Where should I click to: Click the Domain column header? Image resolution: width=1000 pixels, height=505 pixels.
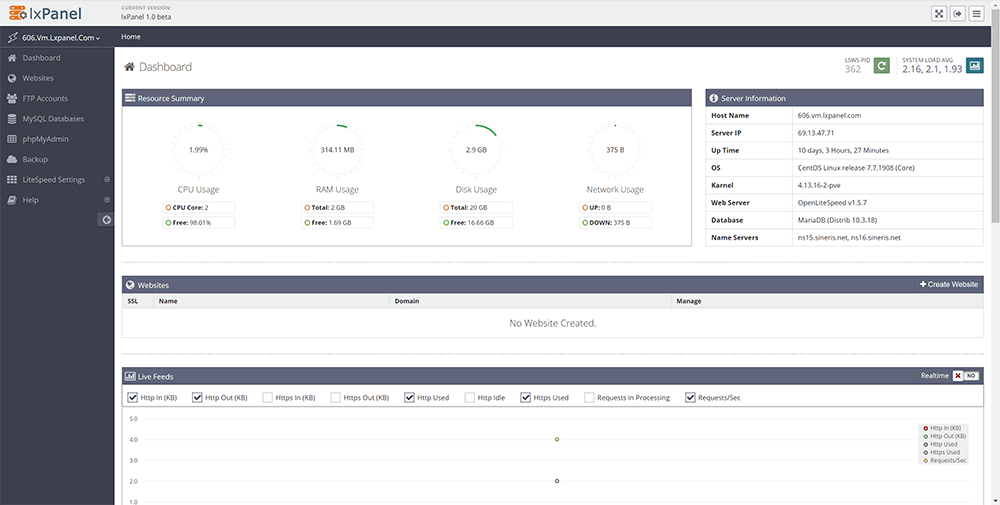tap(407, 301)
